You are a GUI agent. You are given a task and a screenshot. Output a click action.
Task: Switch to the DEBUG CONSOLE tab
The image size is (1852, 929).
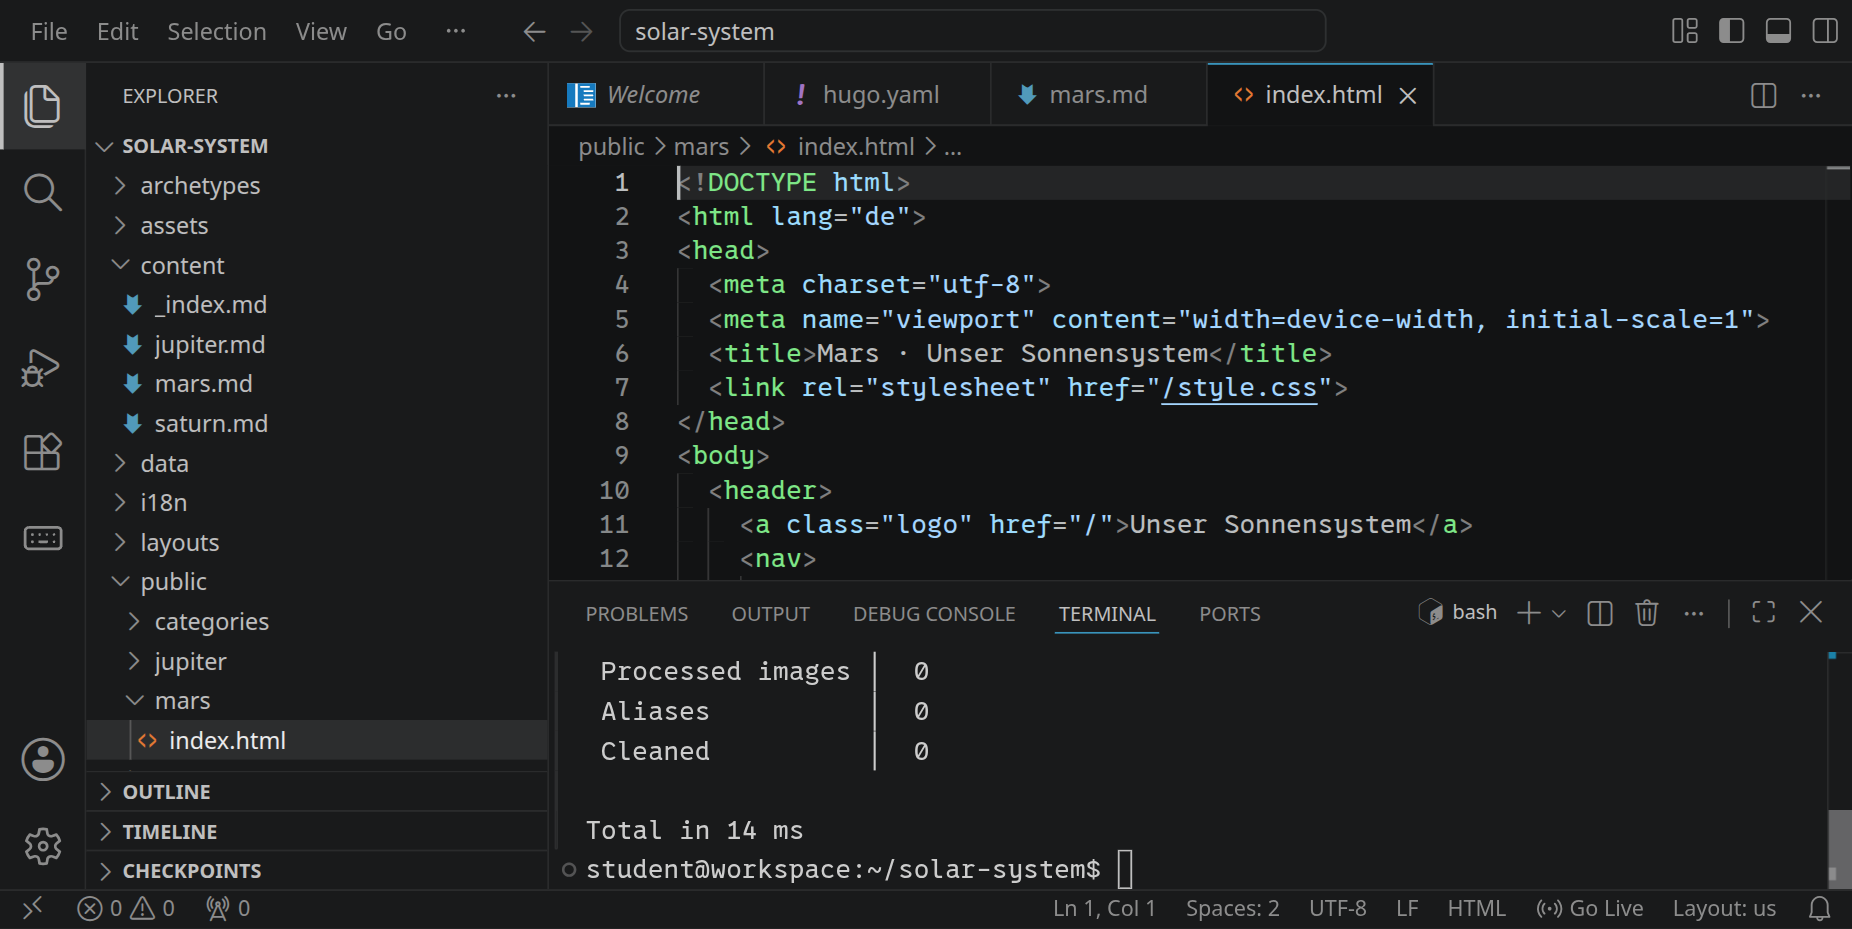coord(934,614)
